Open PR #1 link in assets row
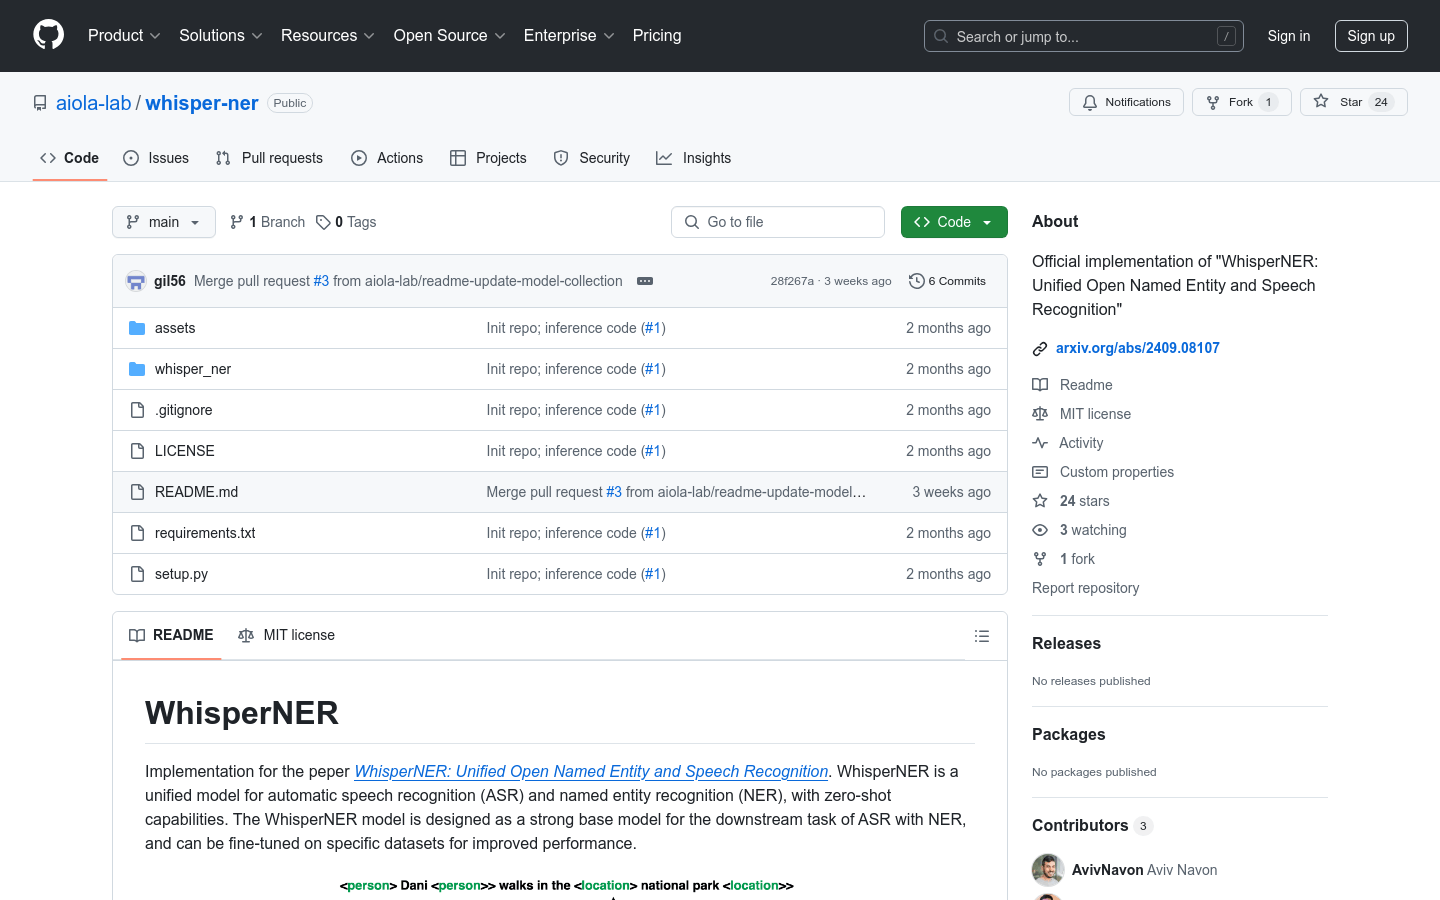 tap(653, 328)
